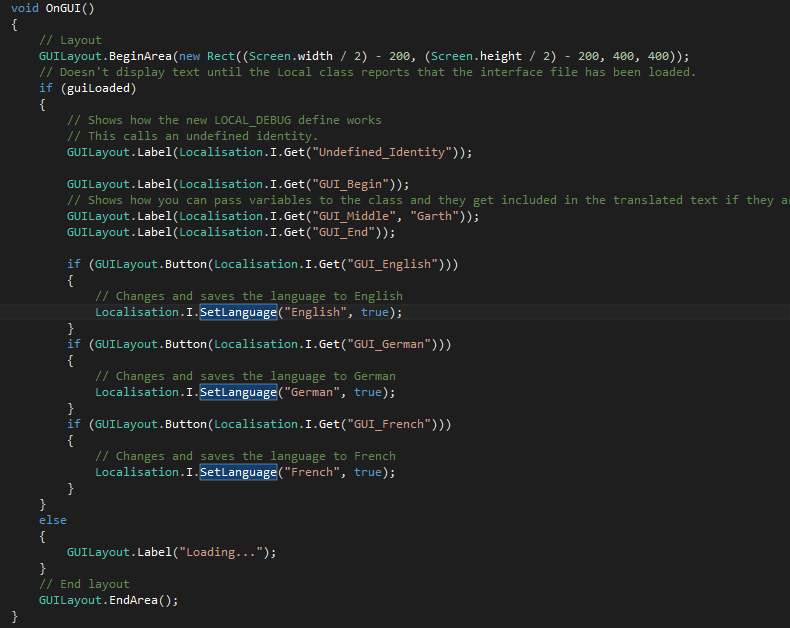Click the "GUI_English" button string
This screenshot has width=790, height=628.
[x=392, y=264]
